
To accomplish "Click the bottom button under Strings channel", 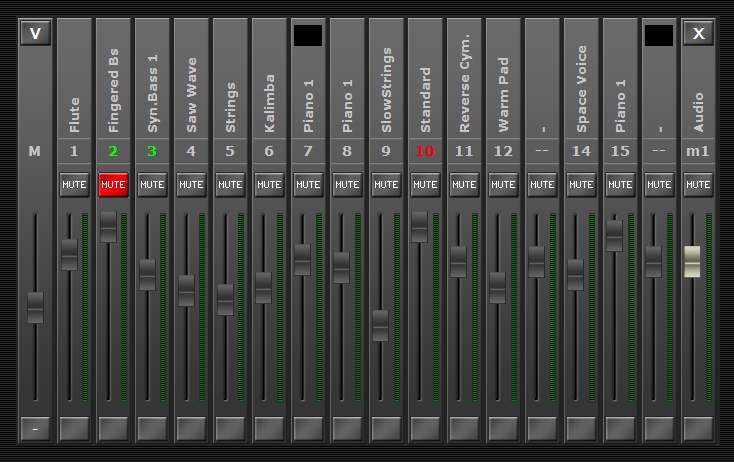I will pos(230,429).
